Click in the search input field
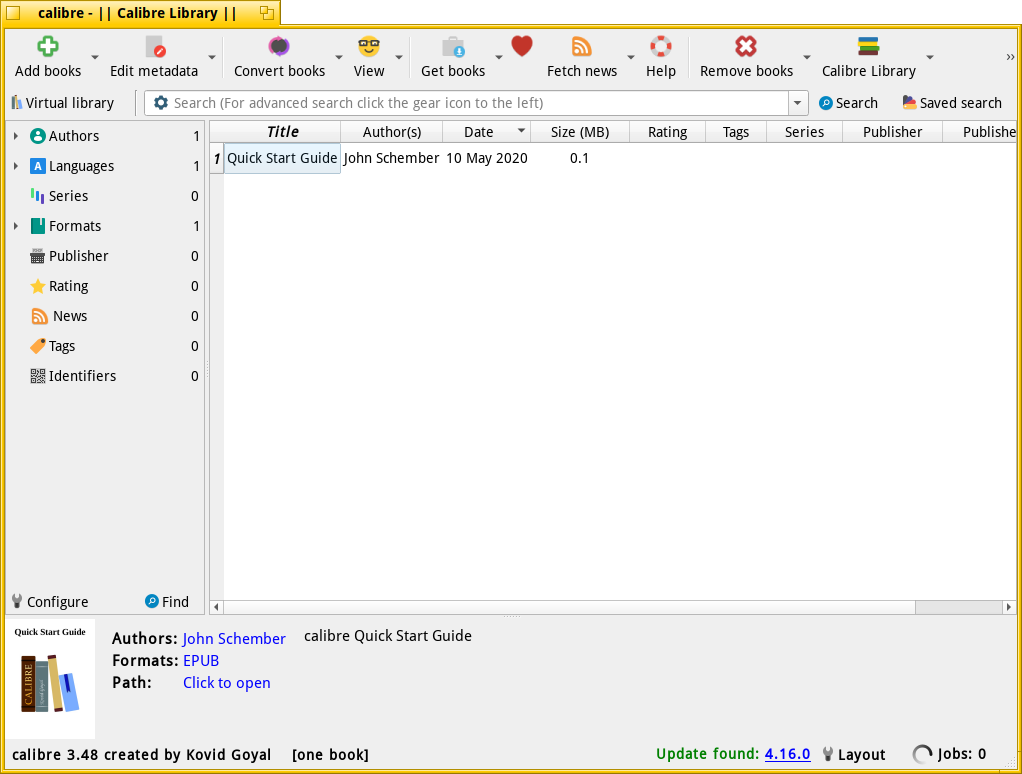 [479, 103]
